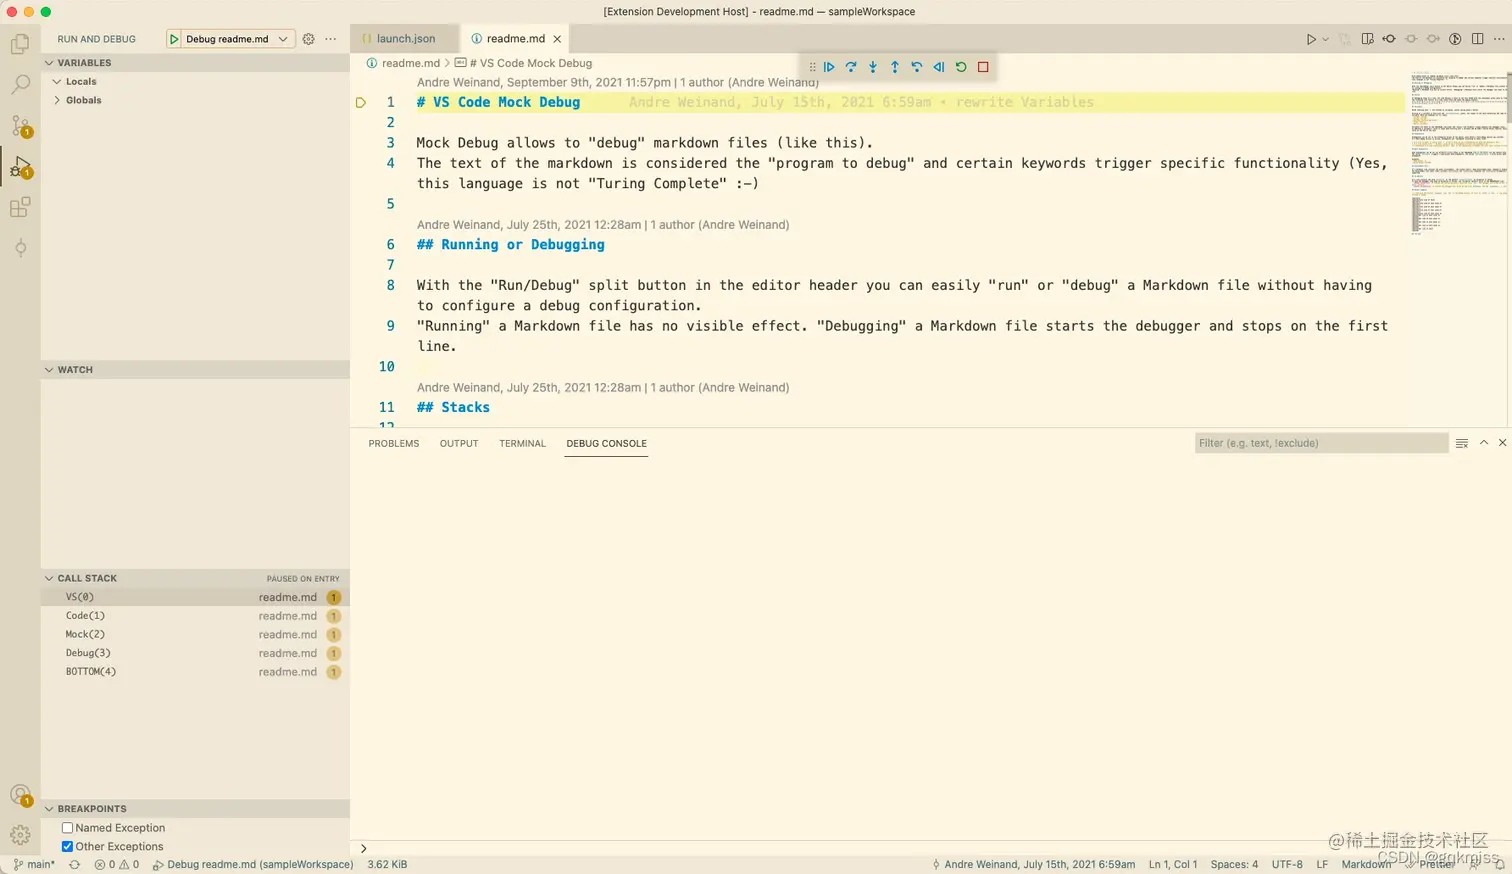Viewport: 1512px width, 874px height.
Task: Disable the Other Exceptions breakpoint
Action: tap(67, 846)
